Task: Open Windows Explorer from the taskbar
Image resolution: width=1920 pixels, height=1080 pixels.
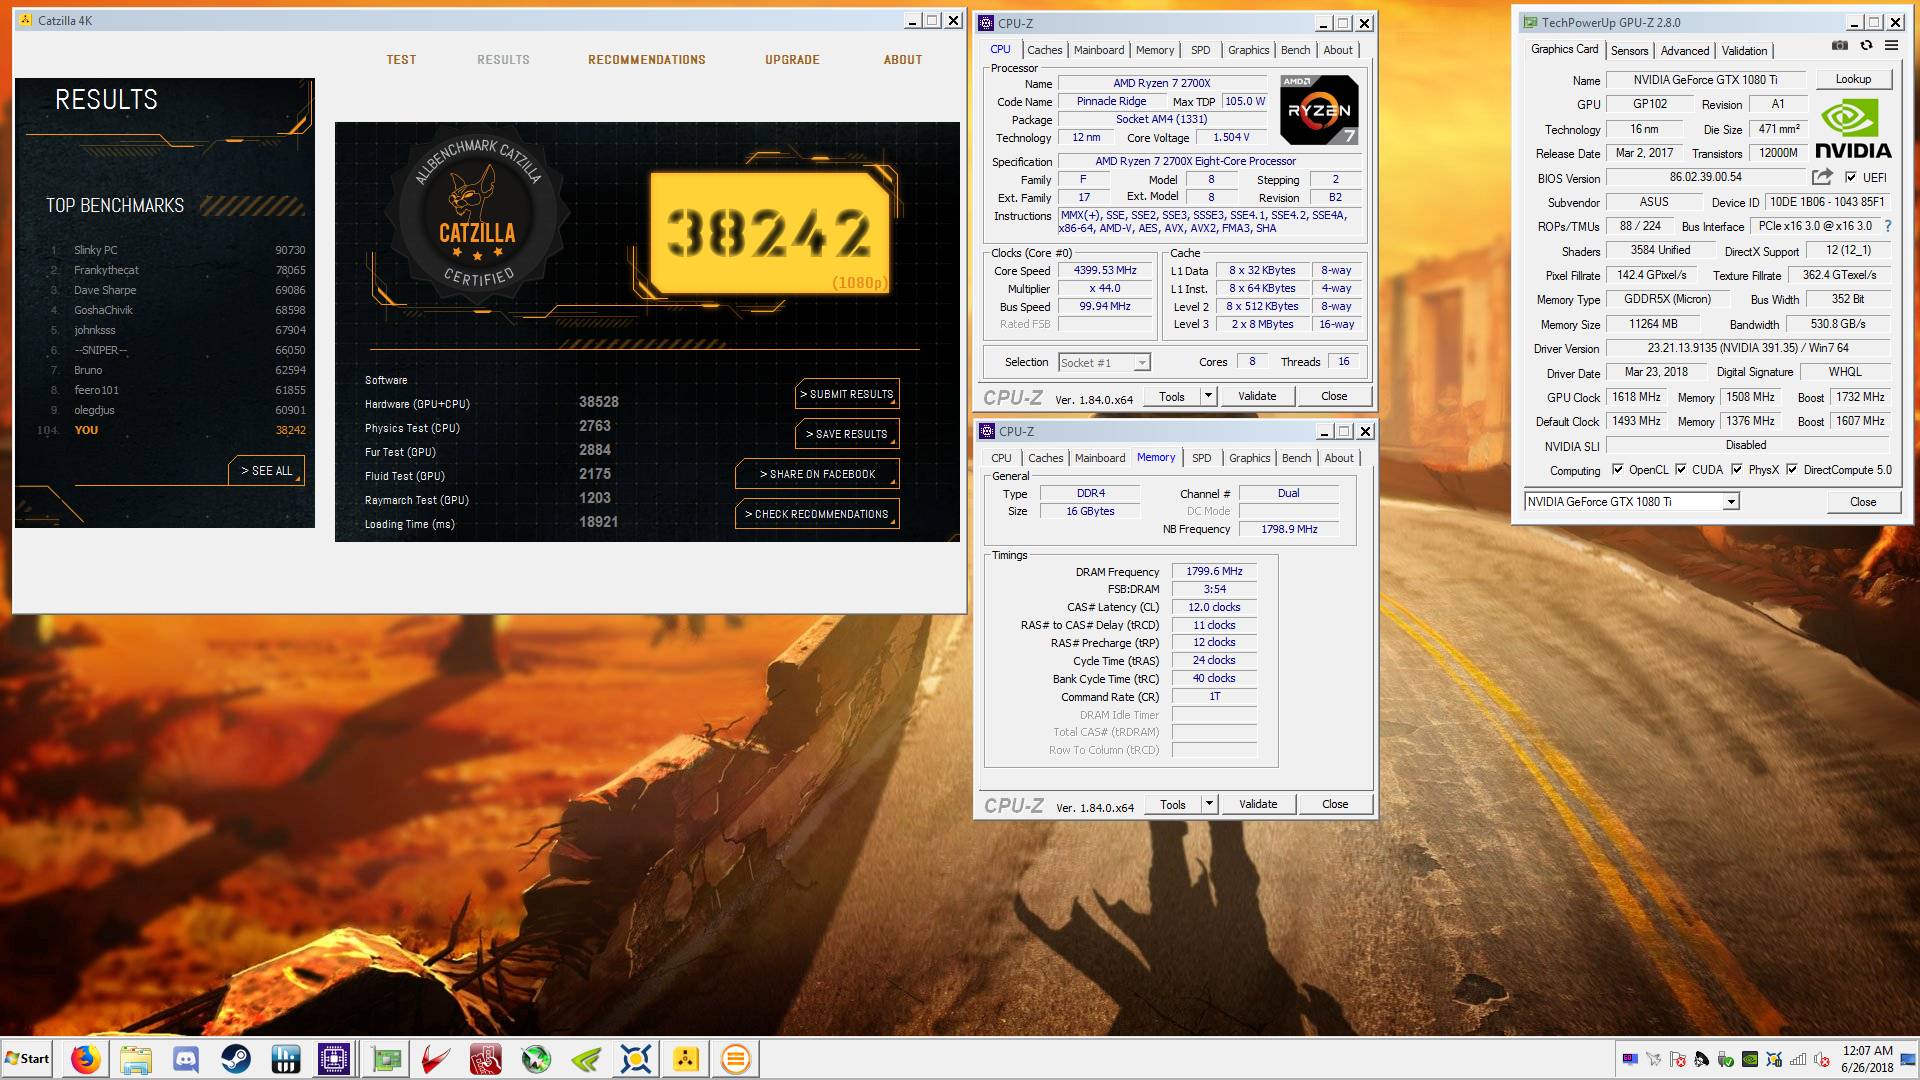Action: tap(136, 1059)
